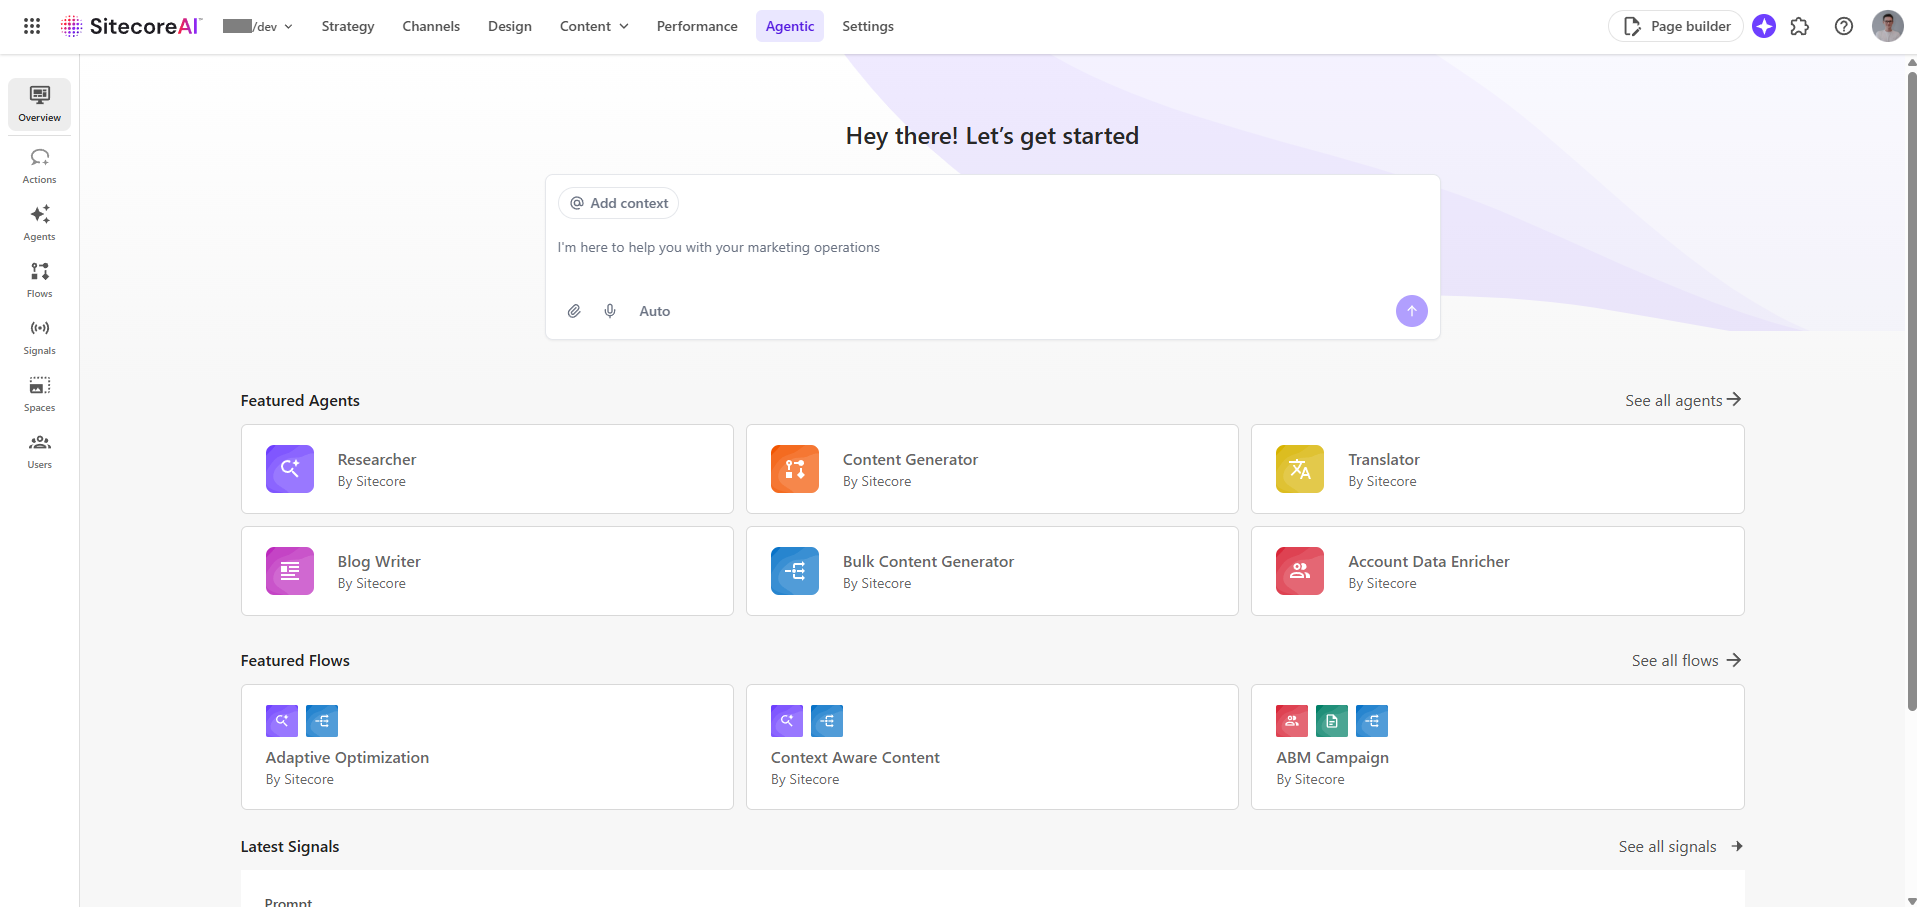This screenshot has height=907, width=1917.
Task: Expand the Add context selector
Action: coord(618,203)
